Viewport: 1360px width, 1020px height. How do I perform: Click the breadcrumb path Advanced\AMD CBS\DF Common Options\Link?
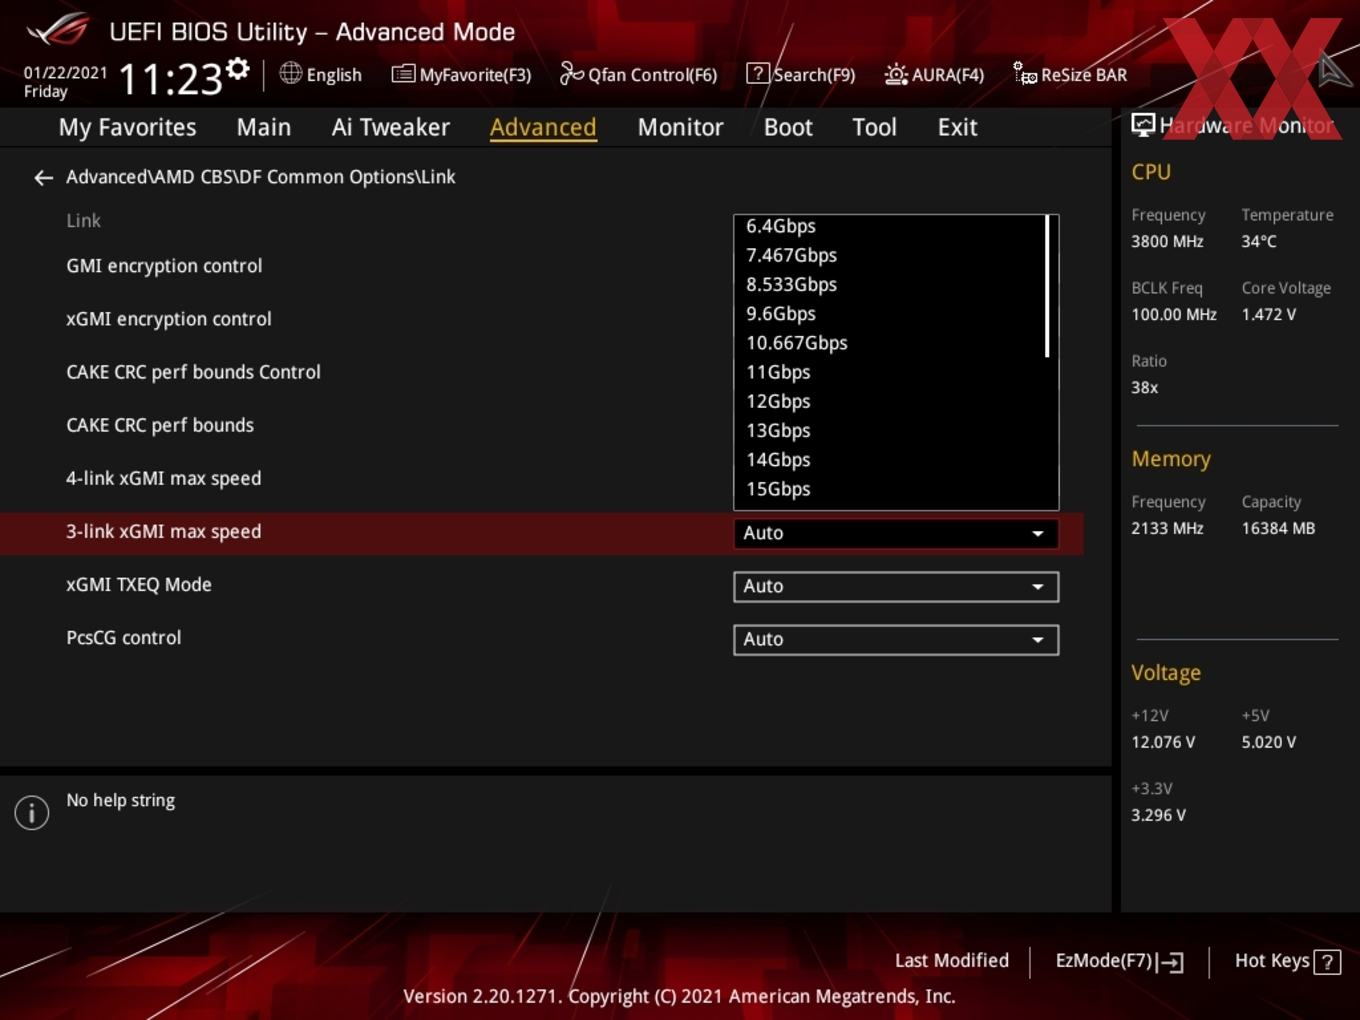260,177
